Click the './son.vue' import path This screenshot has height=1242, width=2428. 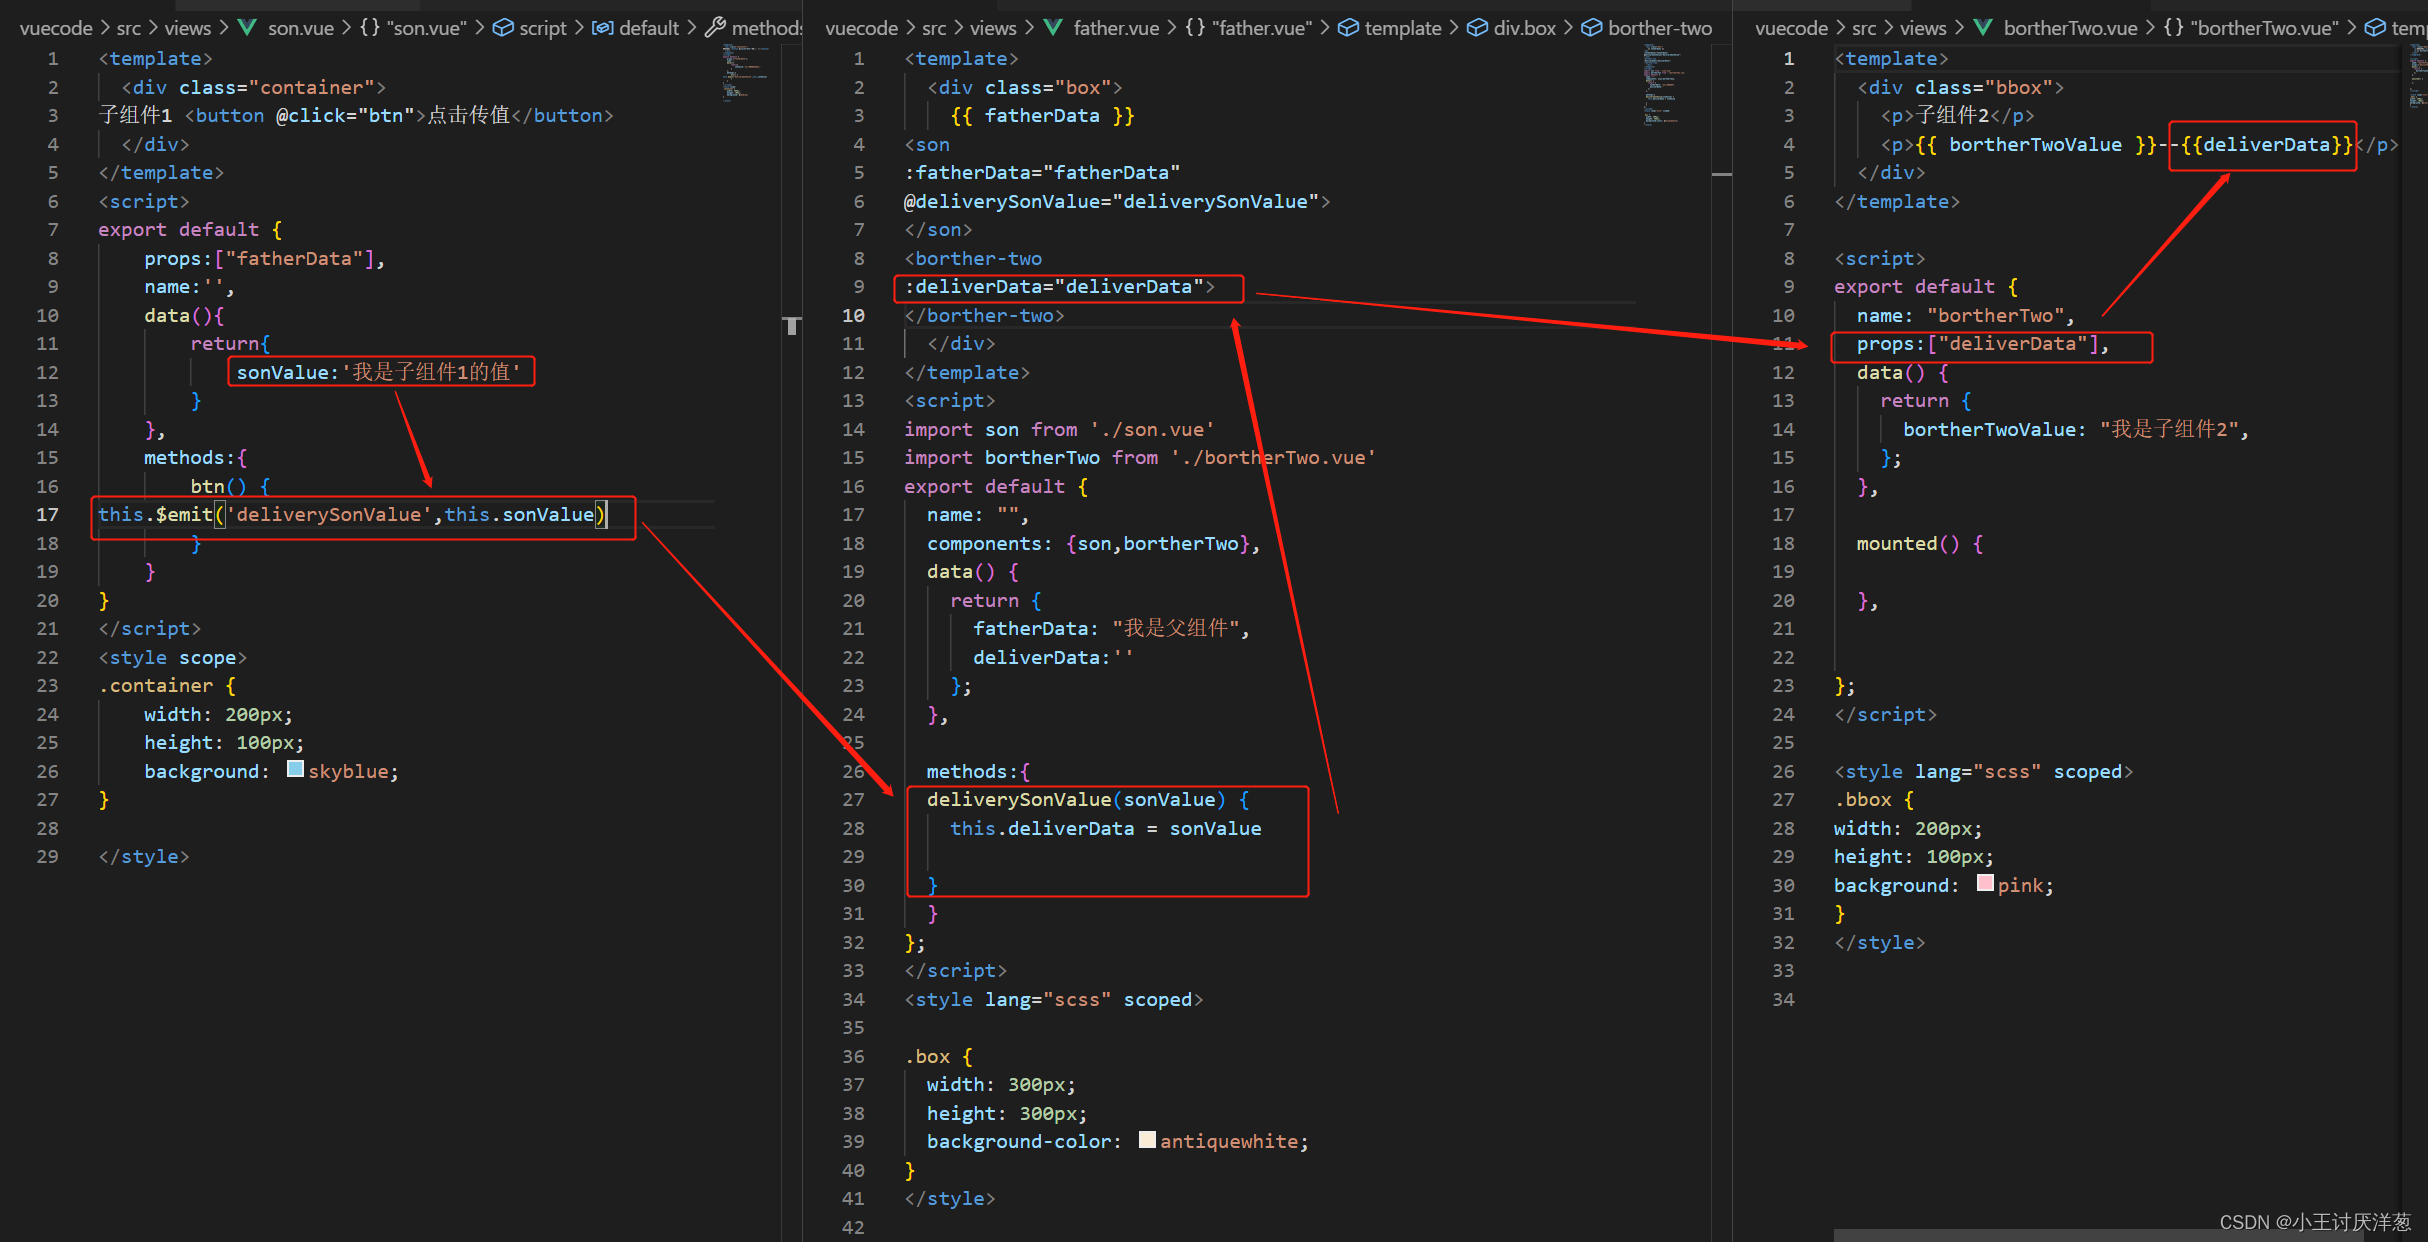[x=1152, y=429]
